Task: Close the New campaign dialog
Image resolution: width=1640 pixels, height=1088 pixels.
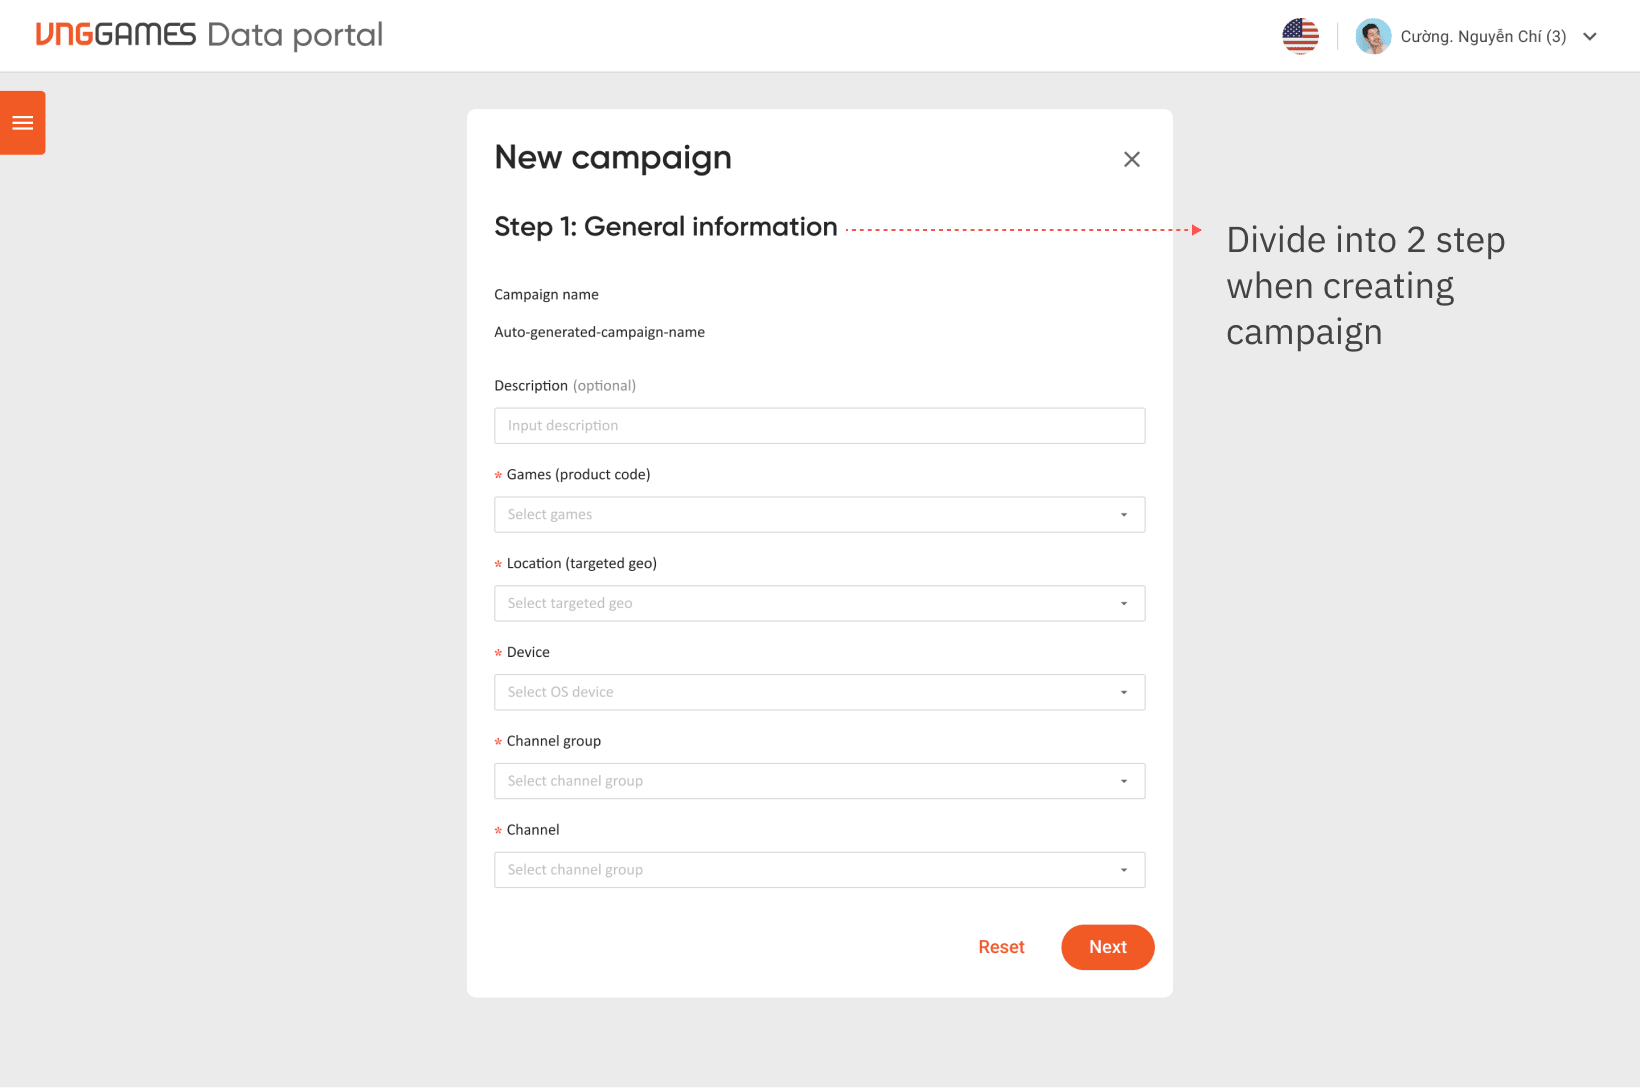Action: pyautogui.click(x=1131, y=159)
